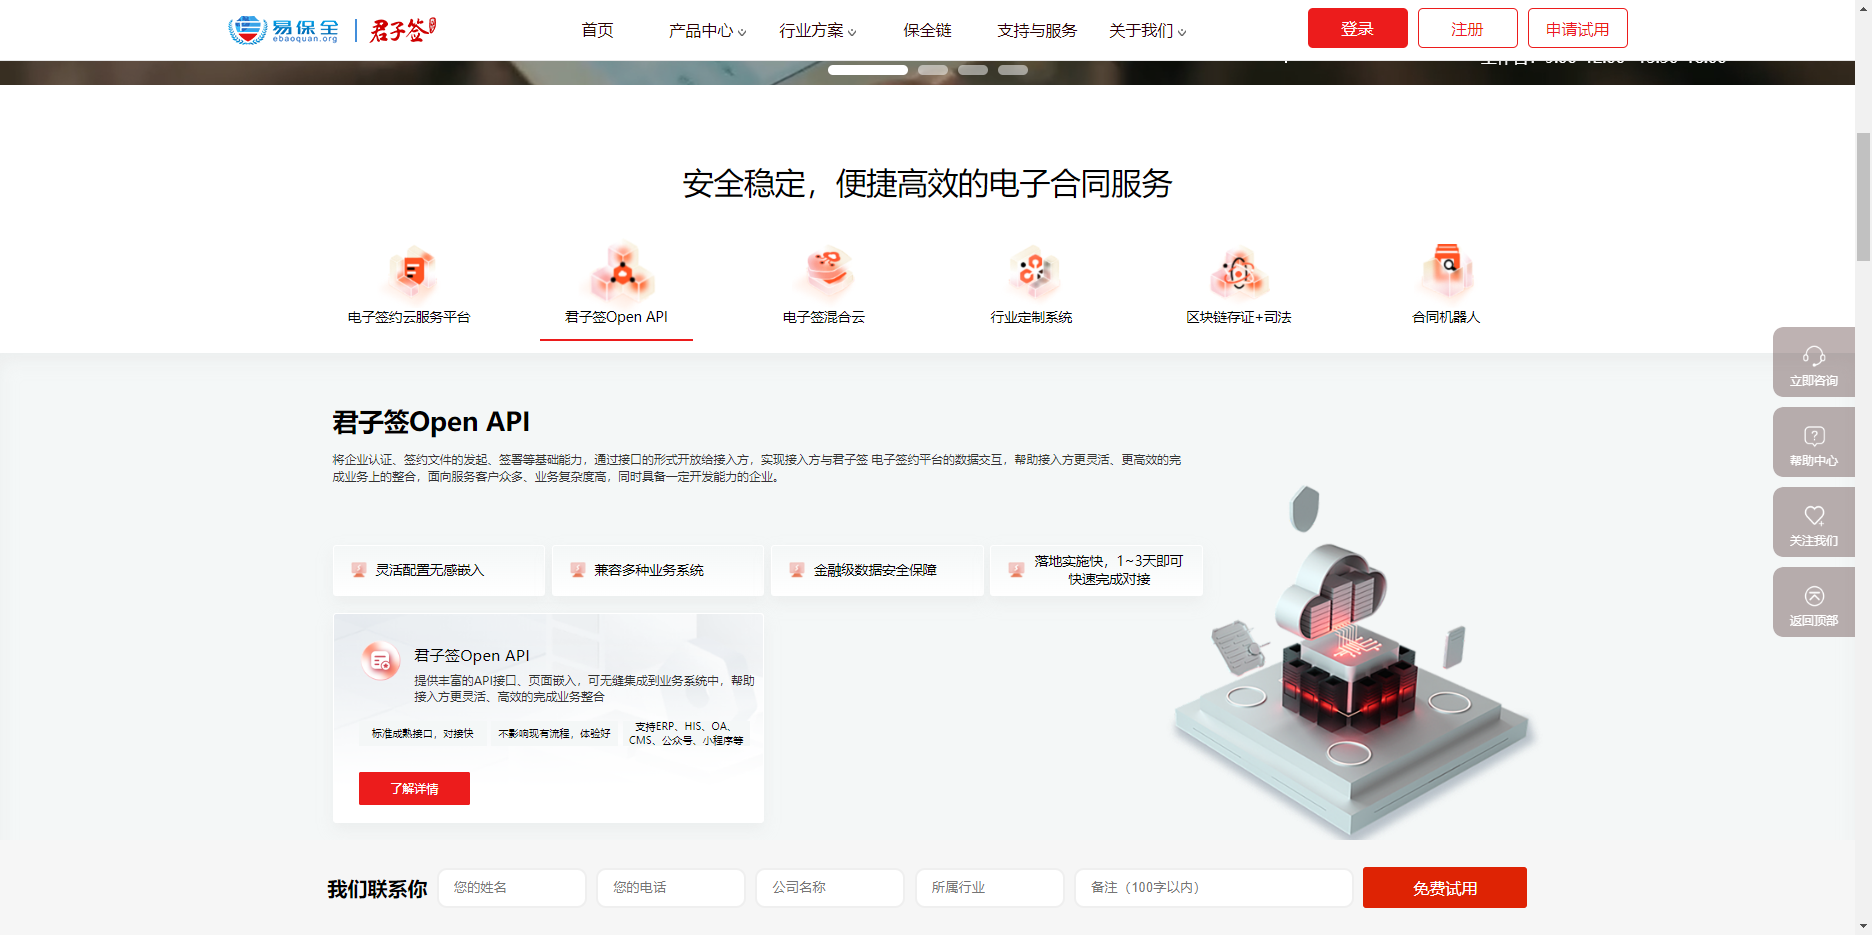Expand the 关于我们 dropdown menu
This screenshot has height=935, width=1872.
coord(1147,31)
